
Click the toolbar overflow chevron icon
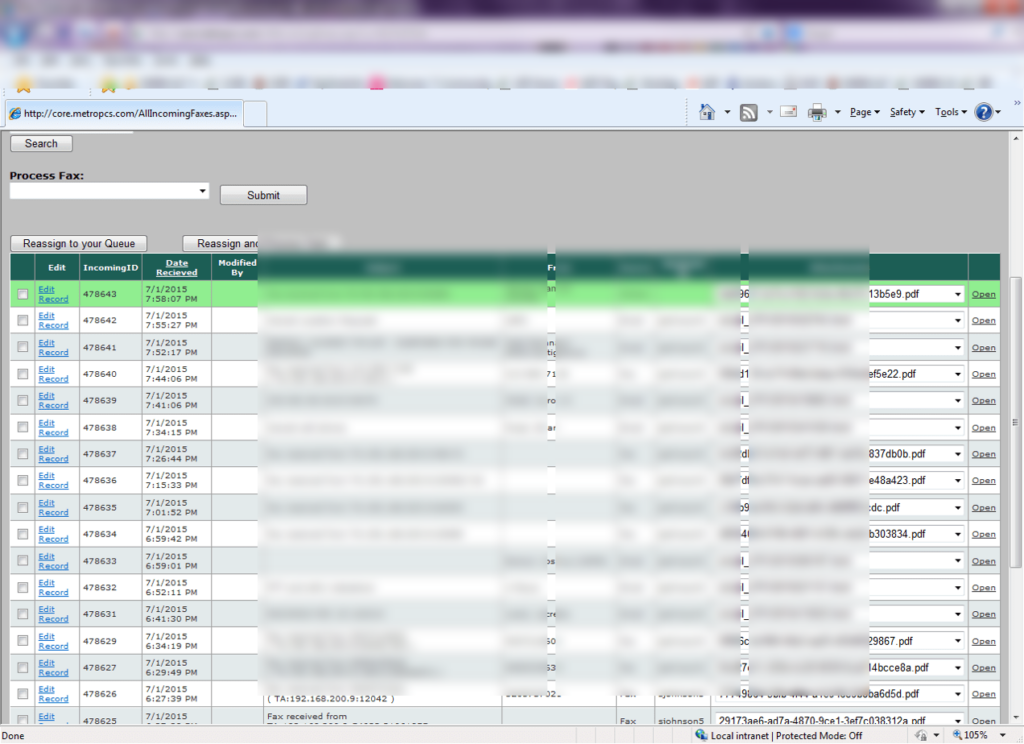(x=1017, y=103)
